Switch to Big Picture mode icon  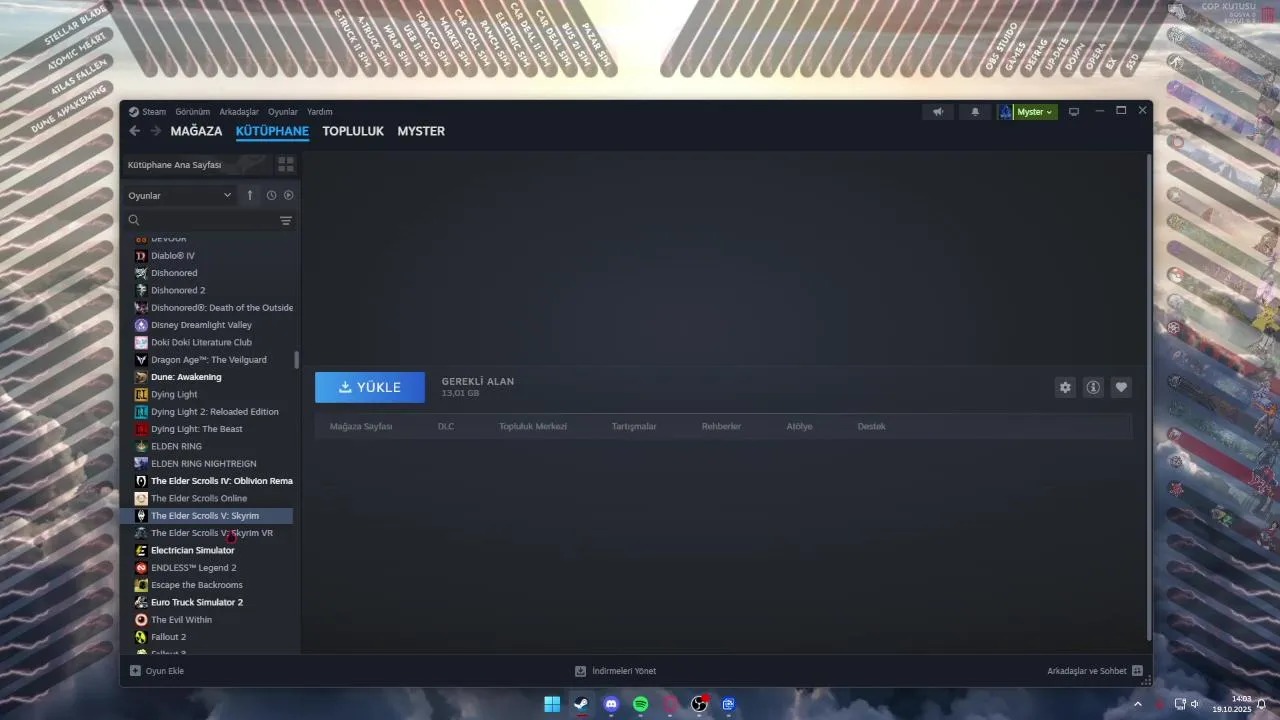tap(1074, 112)
